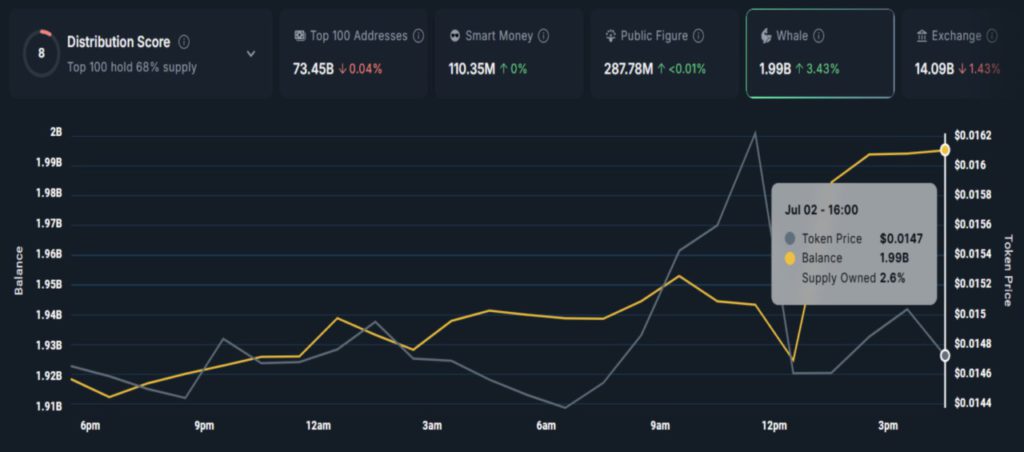Select the Public Figure card
This screenshot has height=452, width=1024.
pyautogui.click(x=664, y=54)
